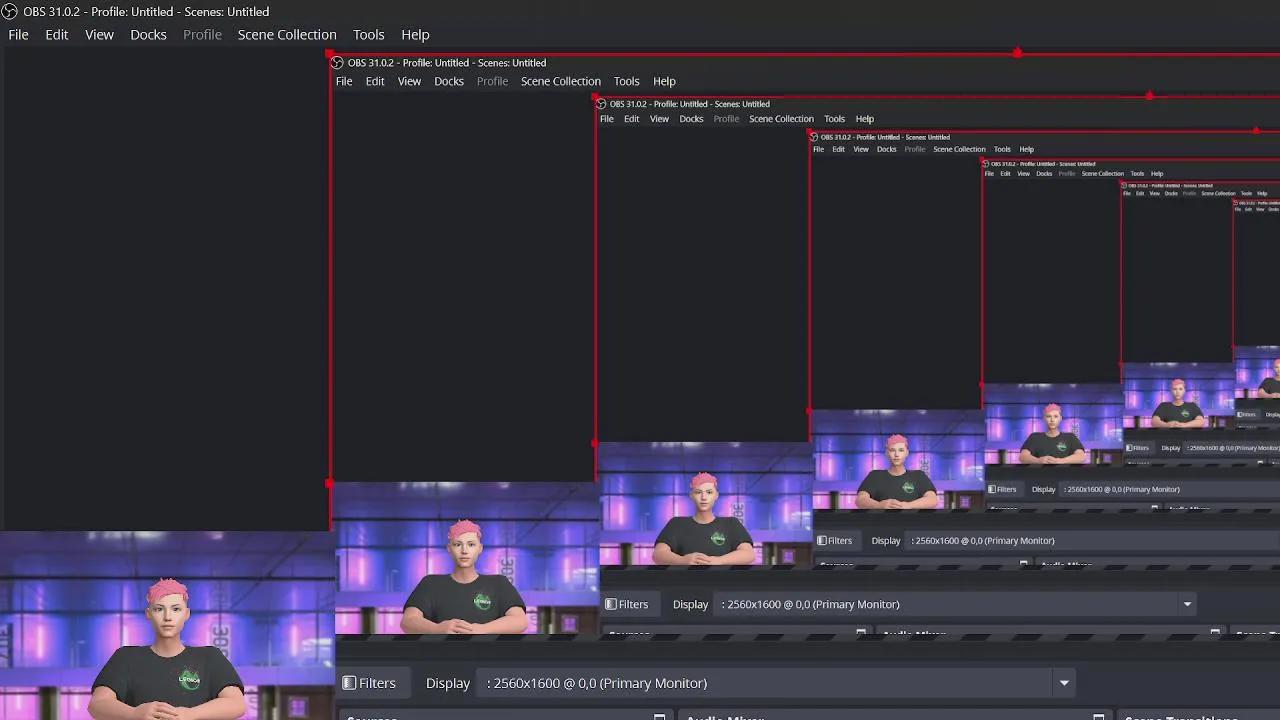Click the nested Audio Mixer pop-out icon
This screenshot has width=1280, height=720.
coord(1216,633)
